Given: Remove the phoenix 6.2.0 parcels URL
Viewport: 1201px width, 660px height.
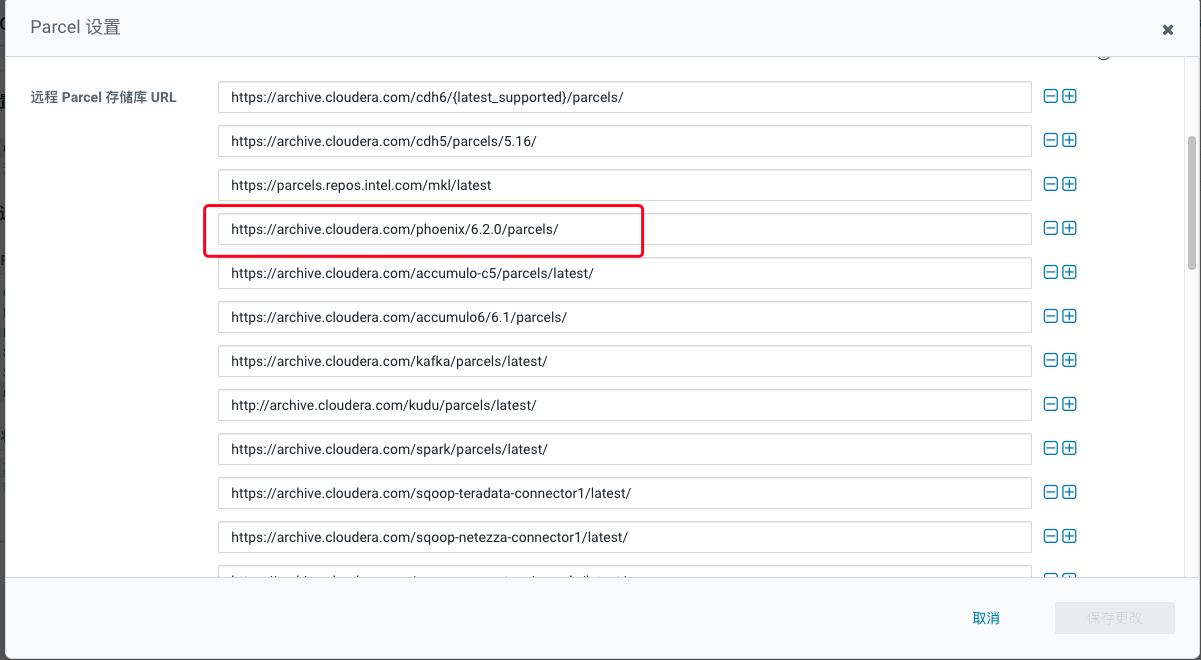Looking at the screenshot, I should click(x=1050, y=229).
